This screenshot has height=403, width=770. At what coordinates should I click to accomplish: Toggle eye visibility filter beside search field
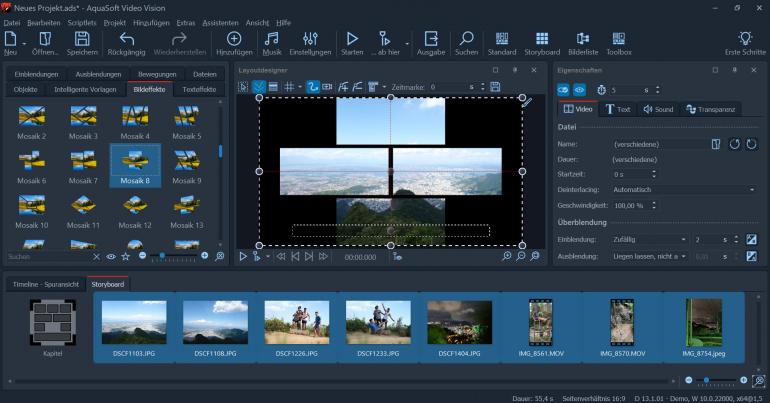click(111, 257)
